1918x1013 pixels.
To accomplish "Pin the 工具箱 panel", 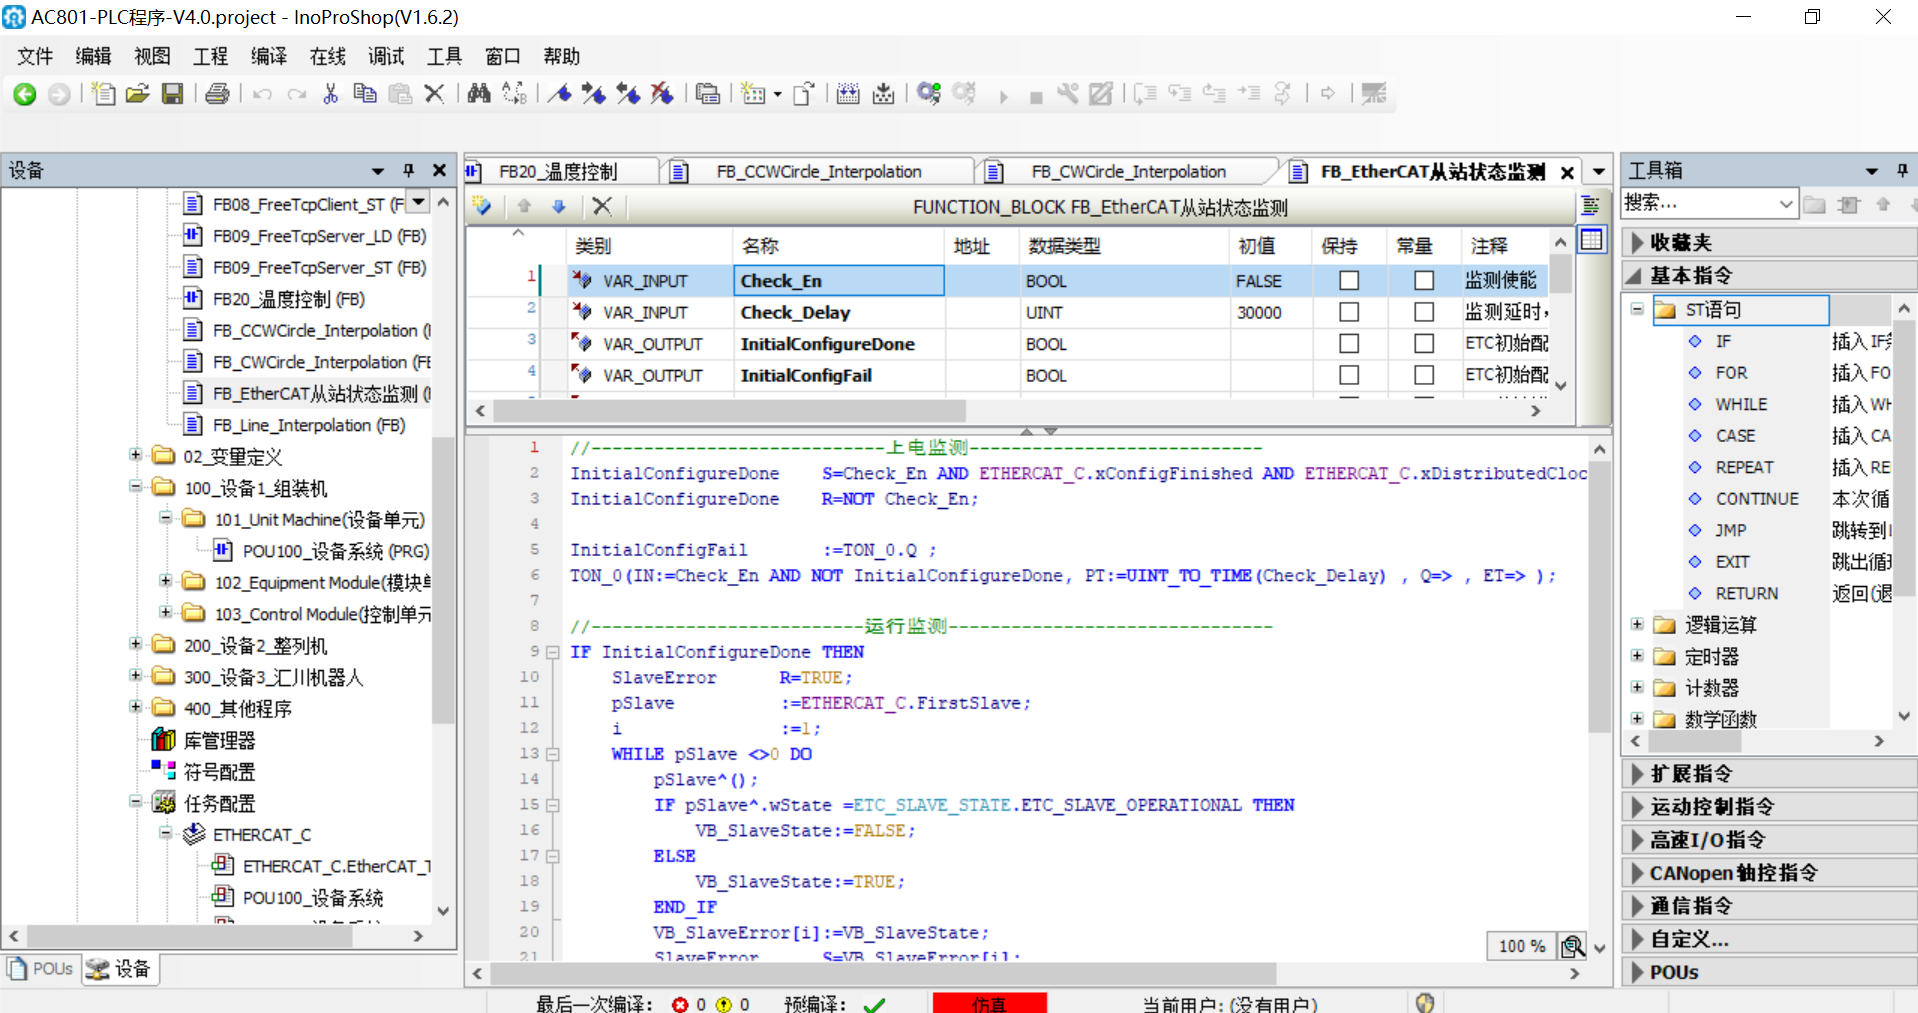I will pos(1902,170).
